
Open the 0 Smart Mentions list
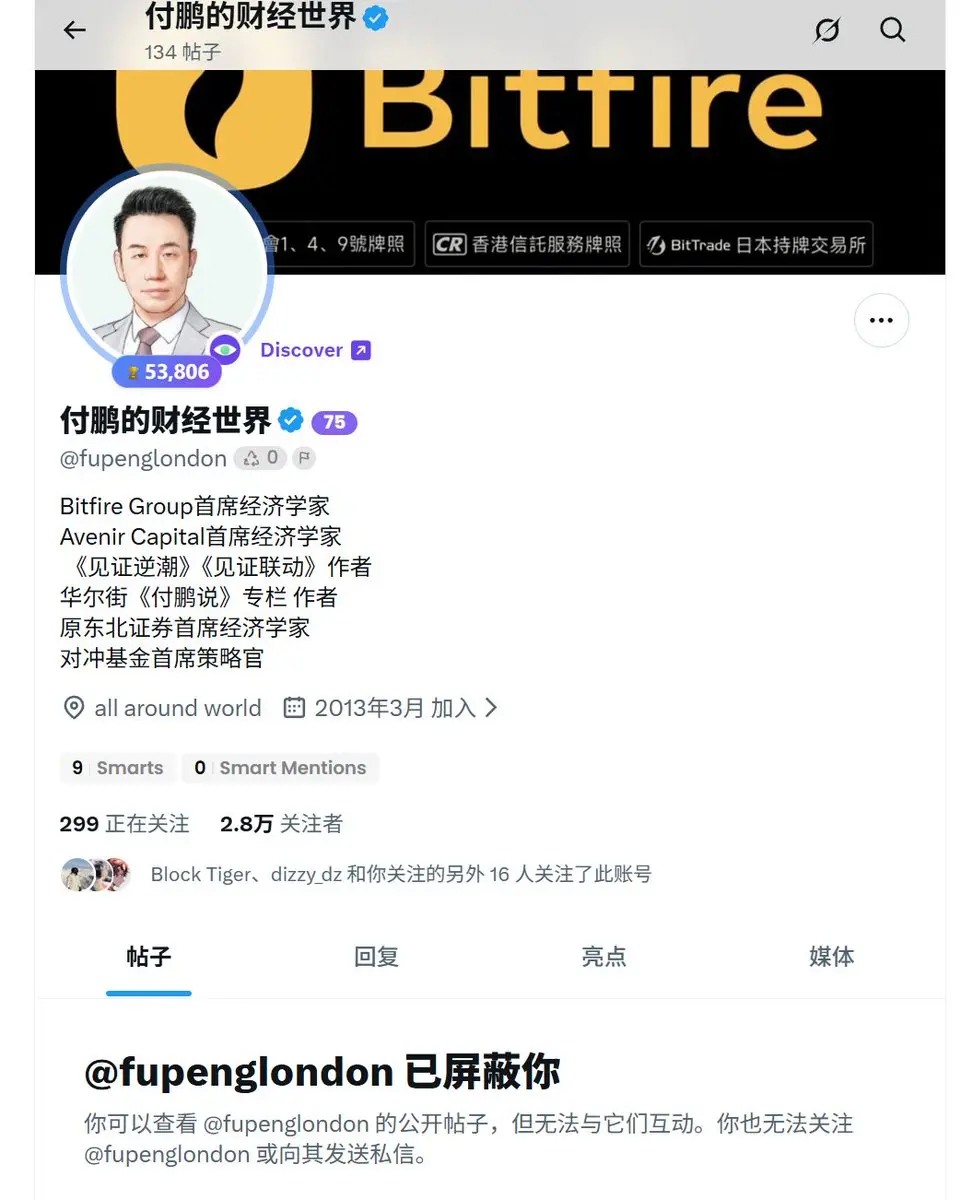click(x=281, y=768)
